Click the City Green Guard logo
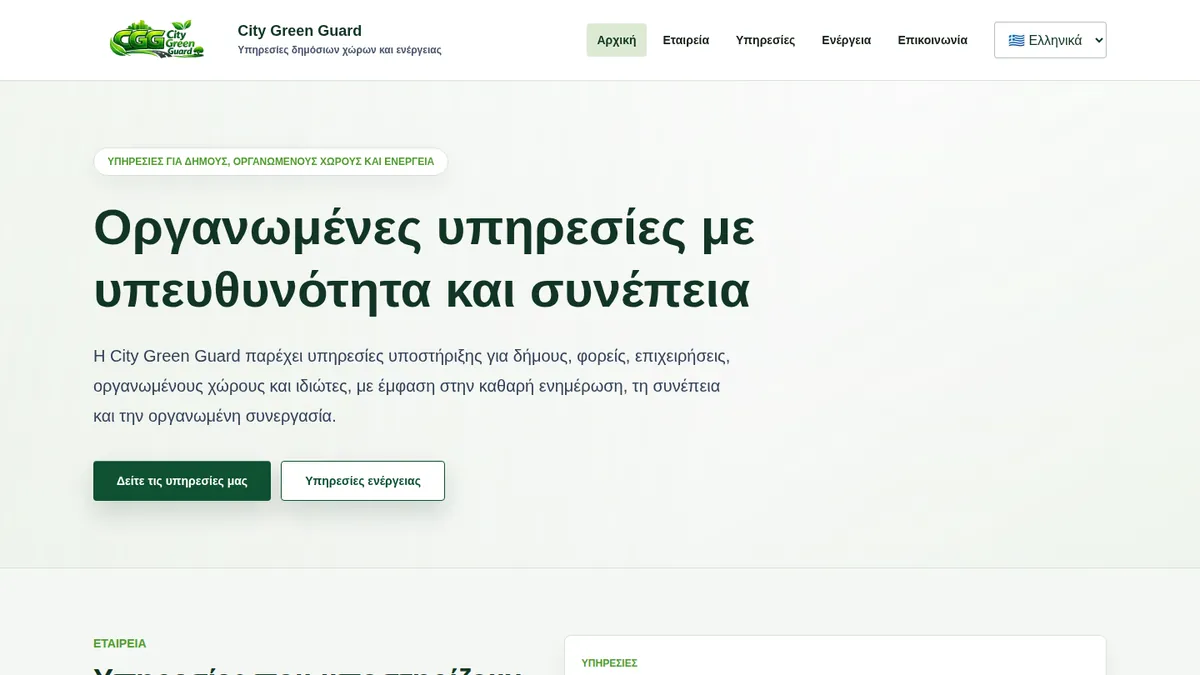Image resolution: width=1200 pixels, height=675 pixels. (x=157, y=40)
